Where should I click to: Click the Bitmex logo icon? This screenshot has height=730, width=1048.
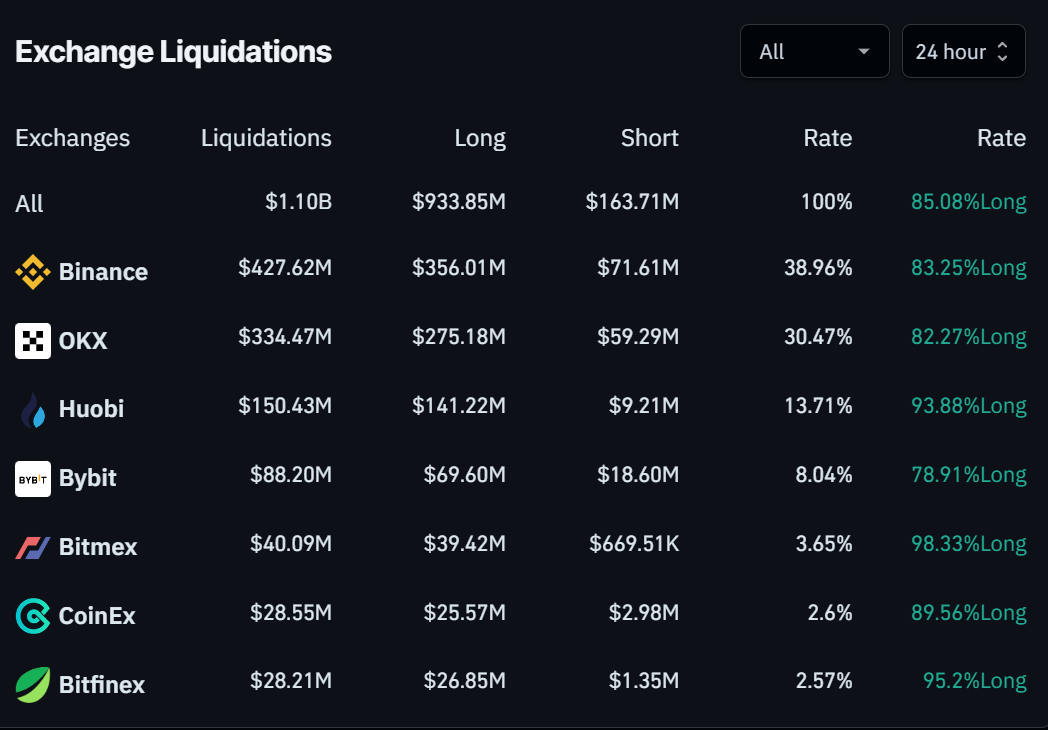[33, 547]
